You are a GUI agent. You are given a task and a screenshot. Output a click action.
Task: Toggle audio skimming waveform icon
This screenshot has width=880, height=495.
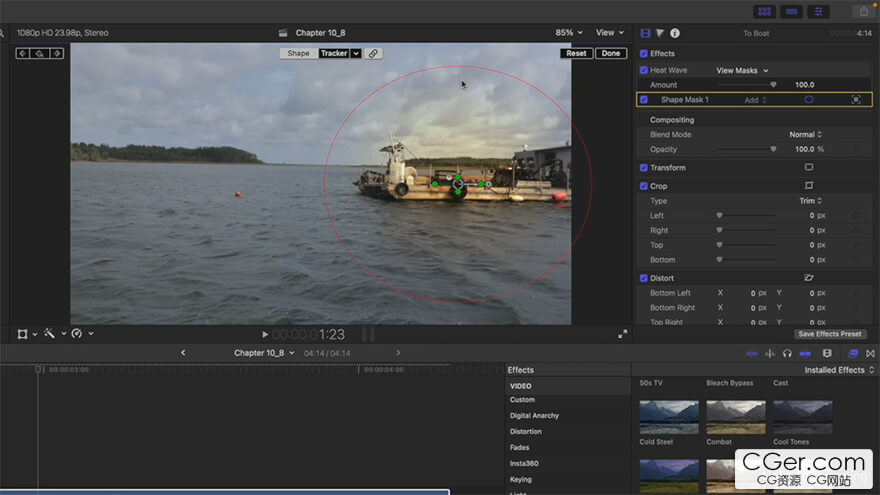(769, 354)
